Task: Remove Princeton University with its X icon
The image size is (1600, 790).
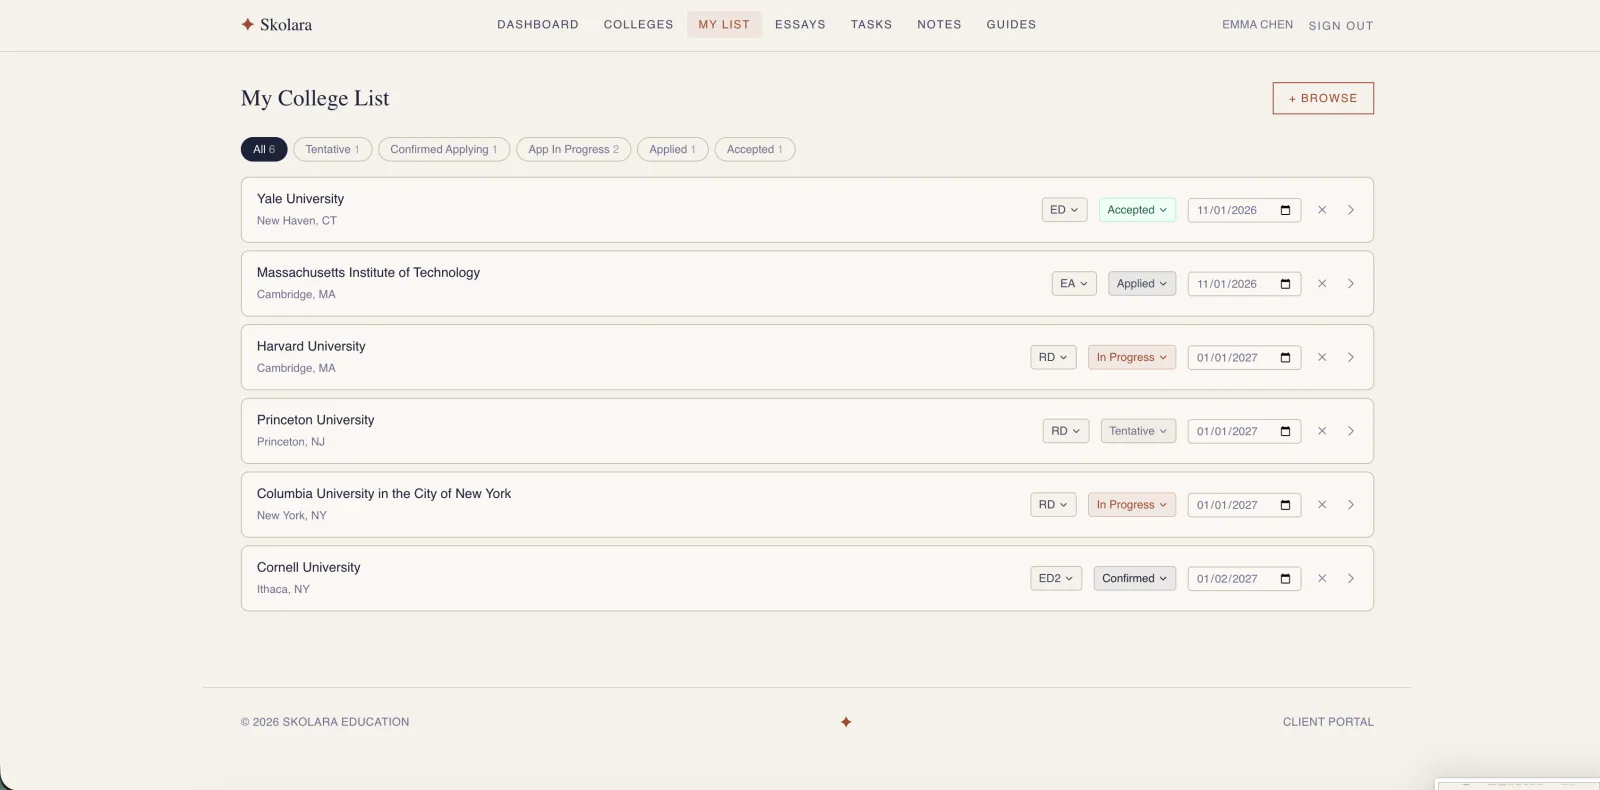Action: (x=1322, y=431)
